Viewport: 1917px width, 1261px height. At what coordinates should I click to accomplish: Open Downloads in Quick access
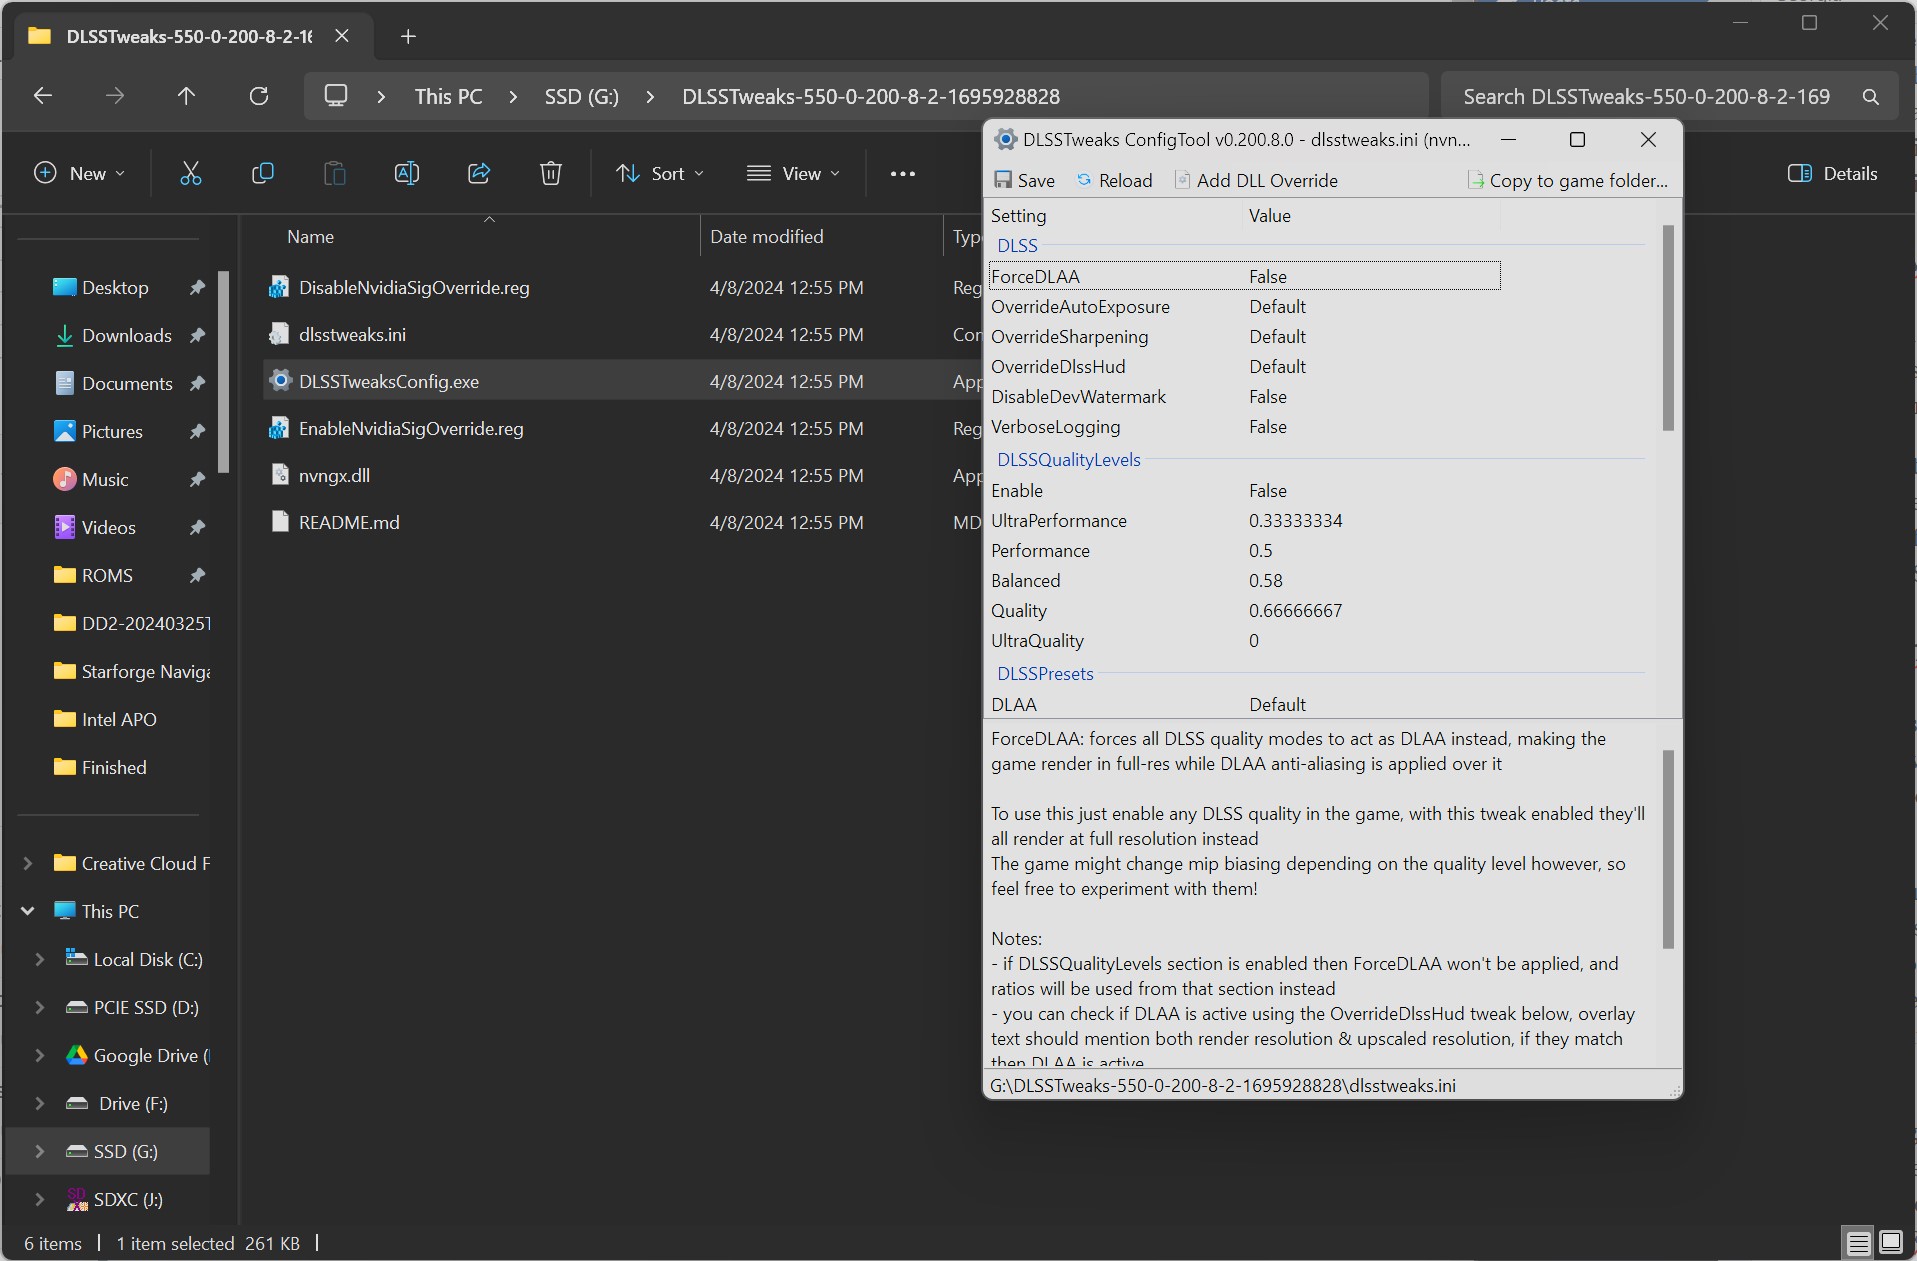pos(127,335)
